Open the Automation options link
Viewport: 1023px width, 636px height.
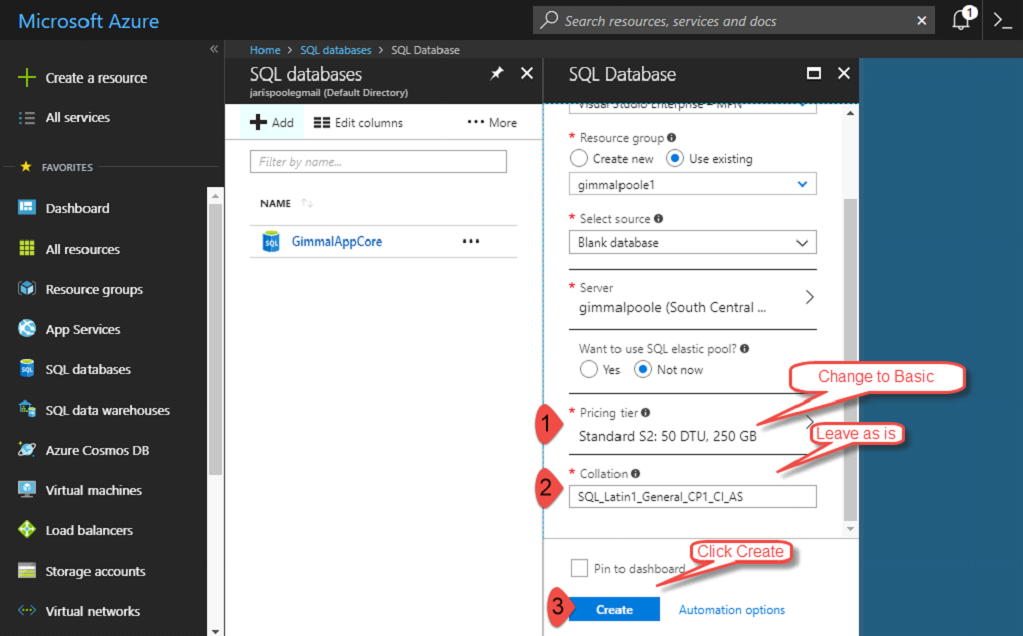coord(731,610)
